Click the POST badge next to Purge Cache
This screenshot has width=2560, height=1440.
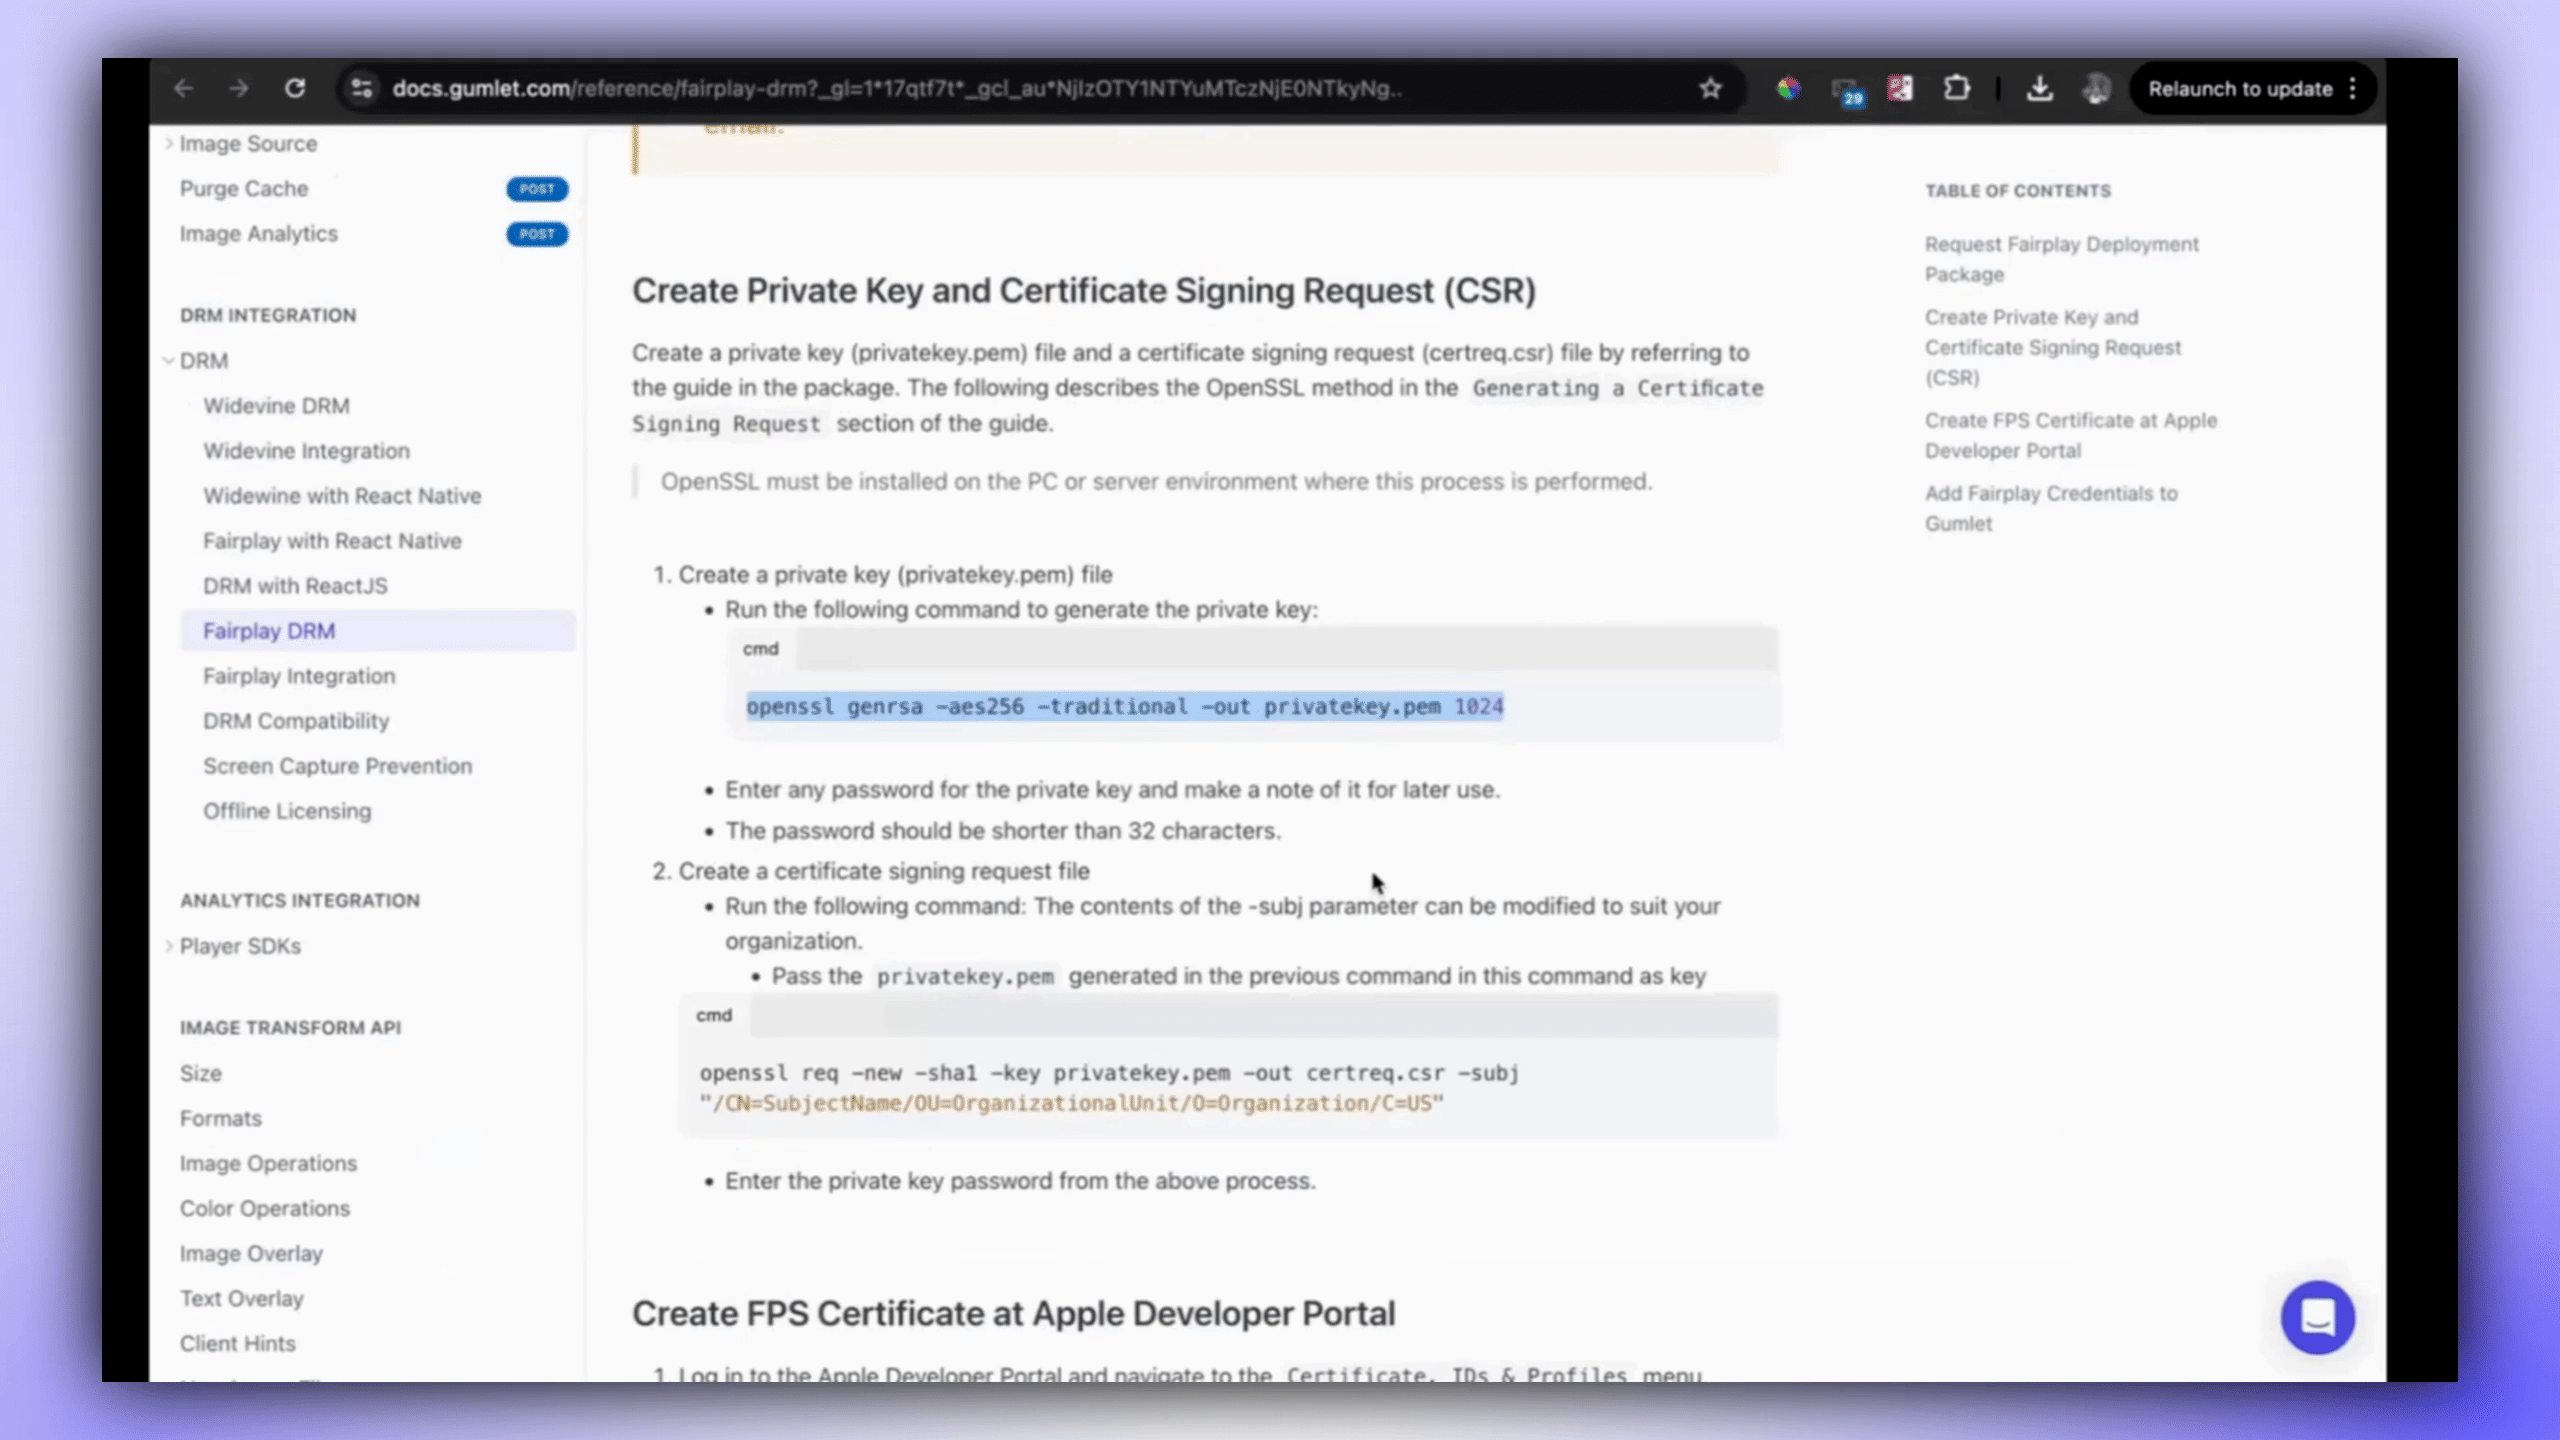click(536, 188)
